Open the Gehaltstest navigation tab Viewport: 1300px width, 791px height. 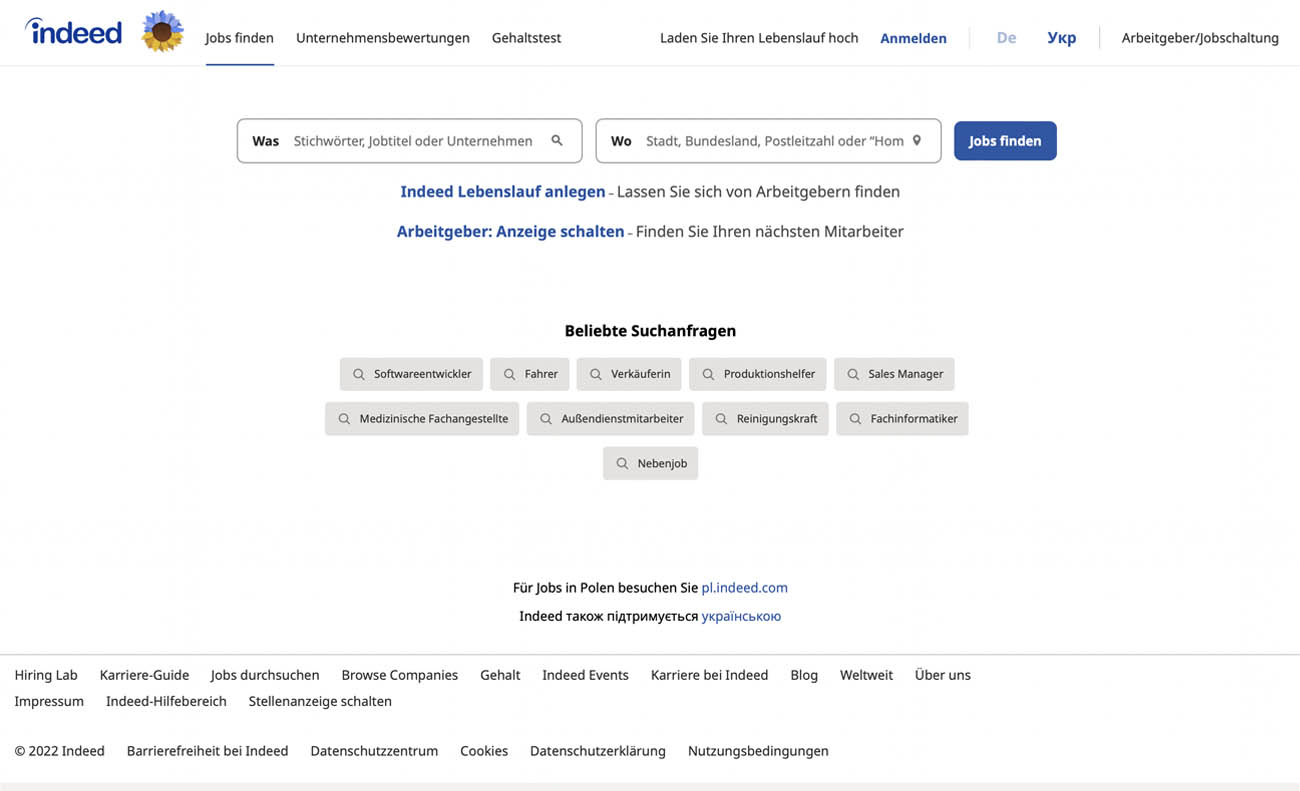(526, 37)
